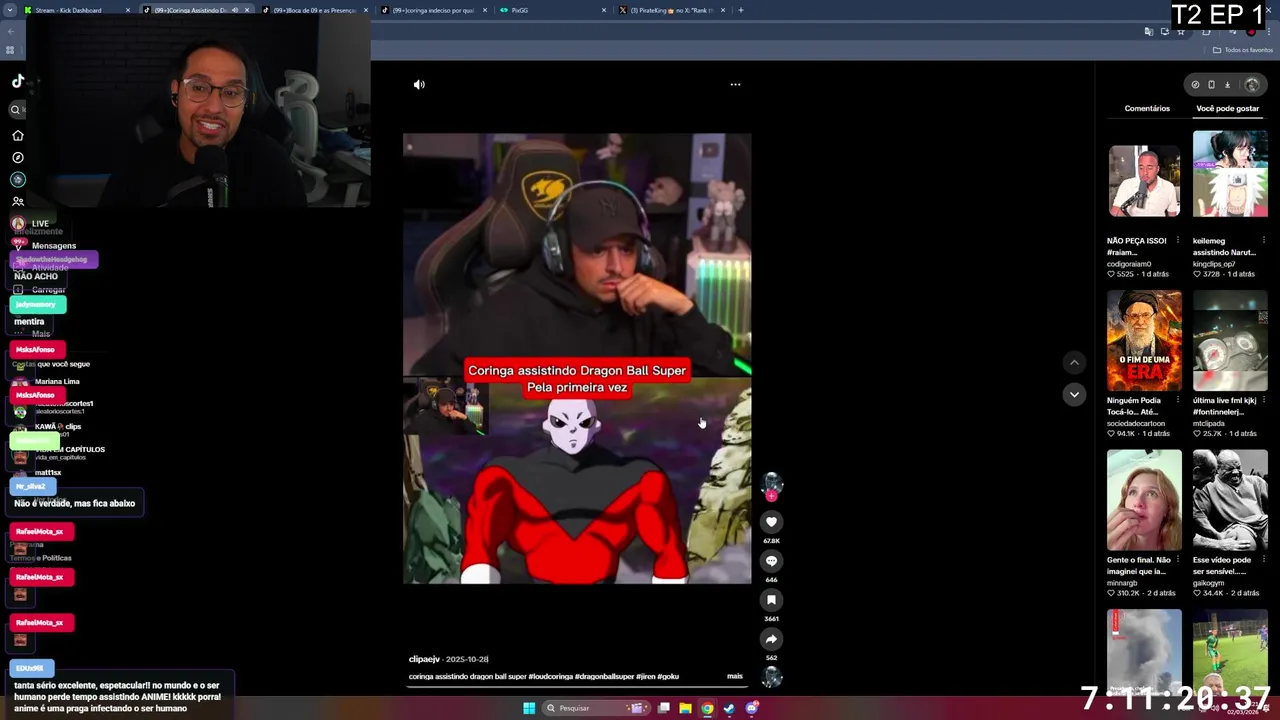
Task: Click the coins icon in the top pill
Action: [1195, 85]
